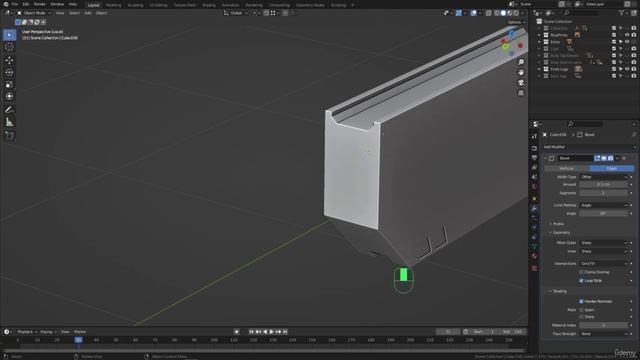Open the Miter Outer Sharp dropdown
Screen dimensions: 640x360
[604, 242]
